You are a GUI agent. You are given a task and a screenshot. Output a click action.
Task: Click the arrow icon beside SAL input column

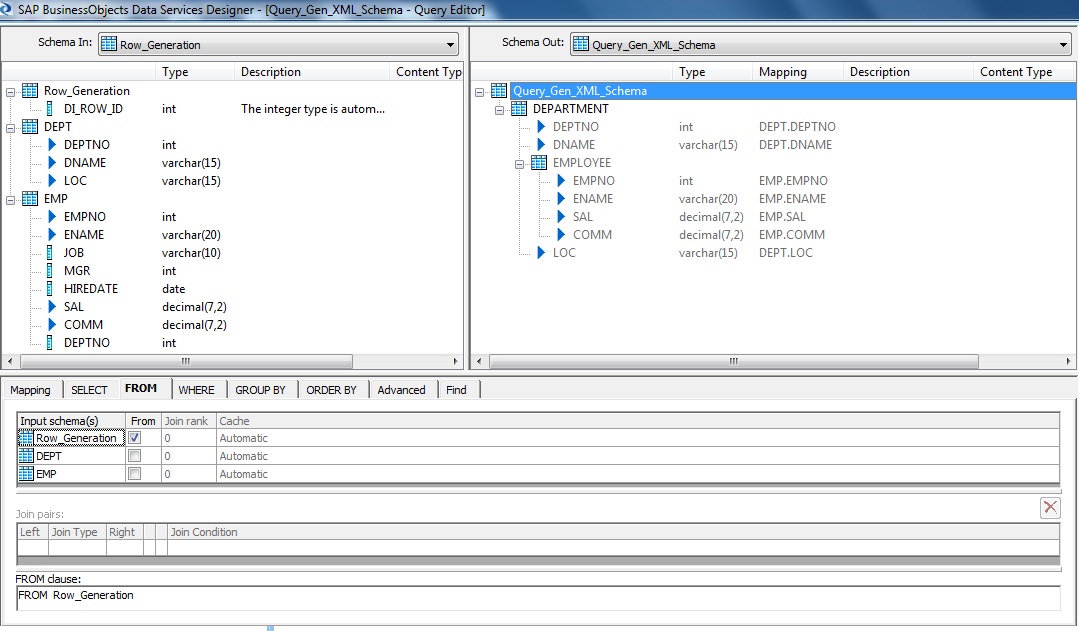coord(52,306)
